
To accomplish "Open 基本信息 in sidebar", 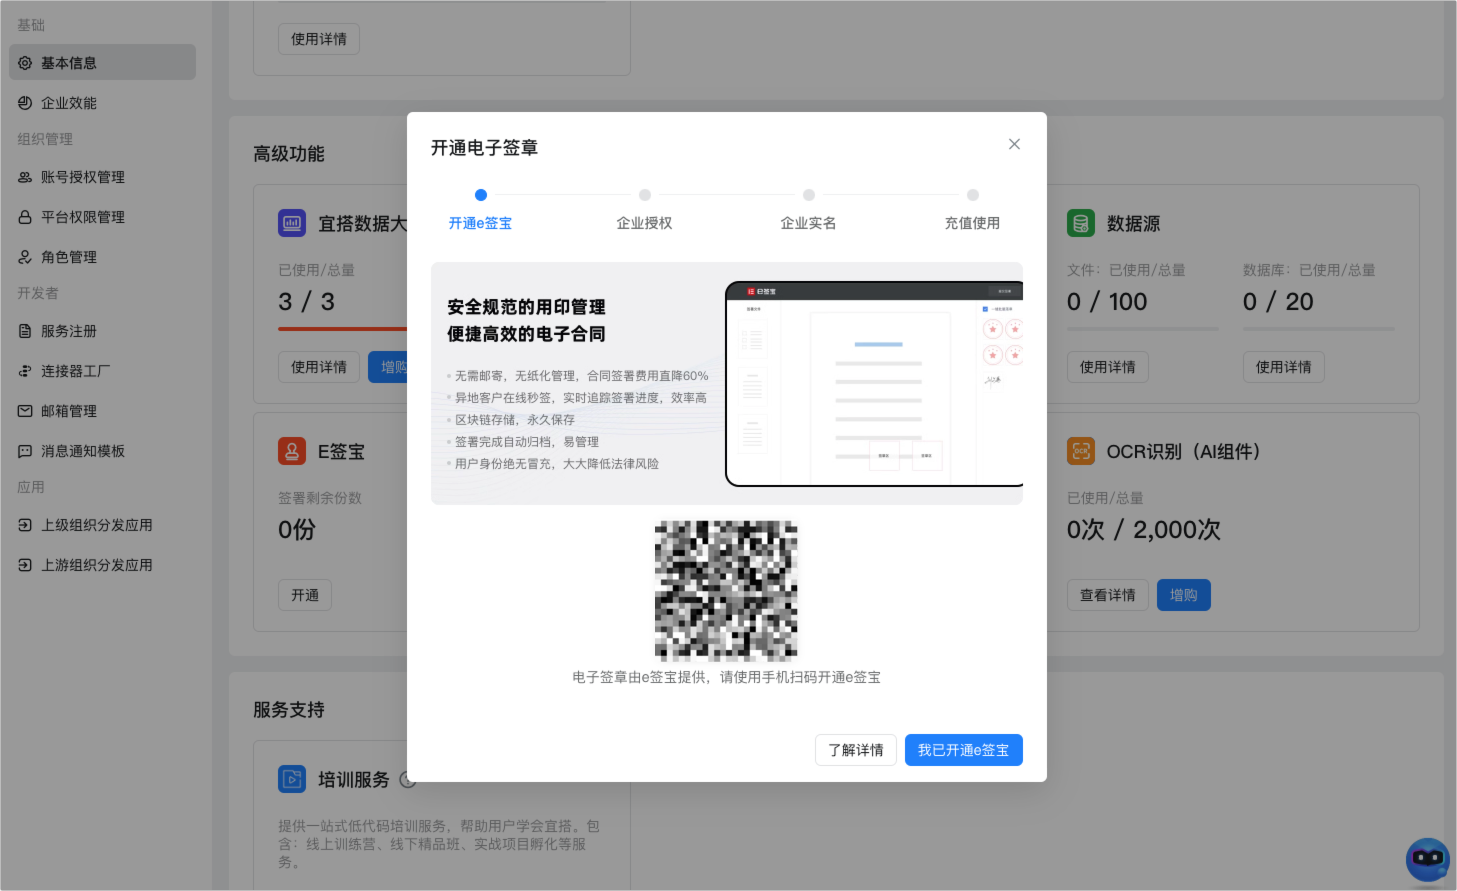I will (102, 62).
